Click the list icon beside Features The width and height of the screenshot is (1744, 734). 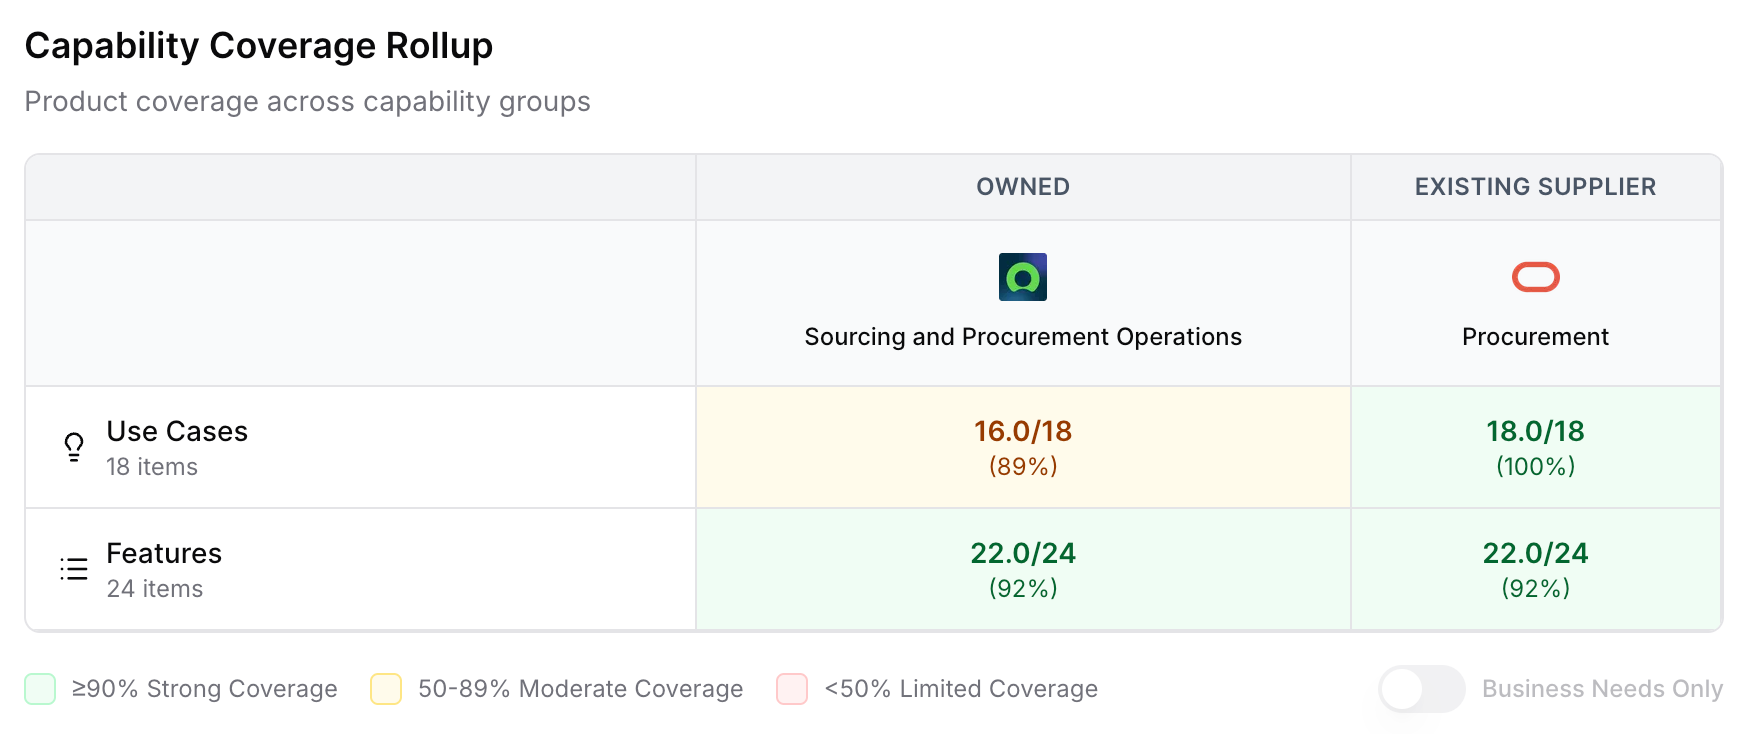pyautogui.click(x=74, y=569)
